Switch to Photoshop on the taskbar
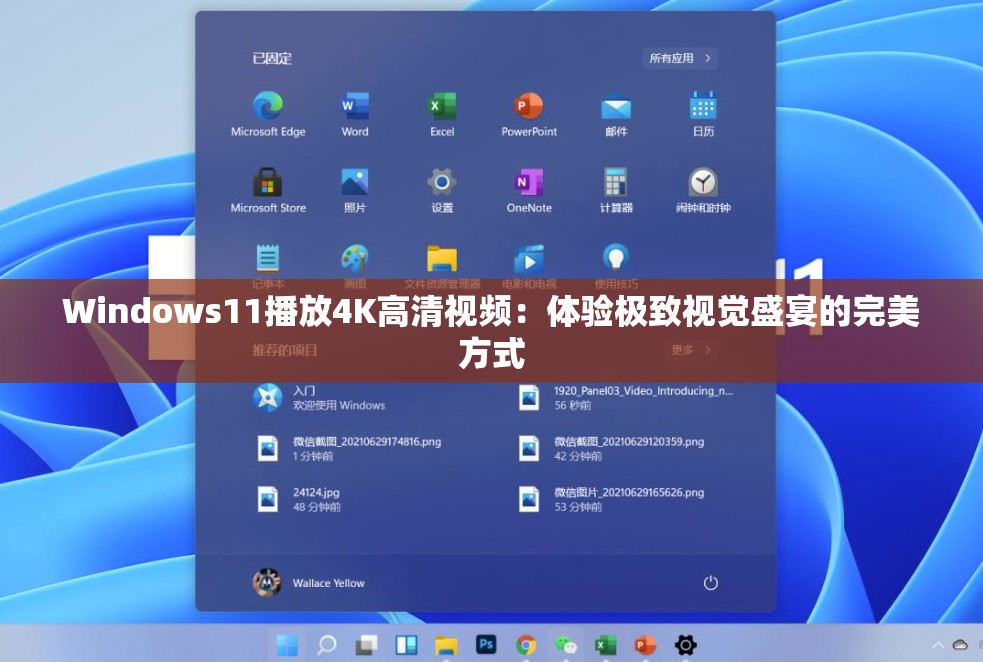The image size is (983, 662). (x=486, y=644)
